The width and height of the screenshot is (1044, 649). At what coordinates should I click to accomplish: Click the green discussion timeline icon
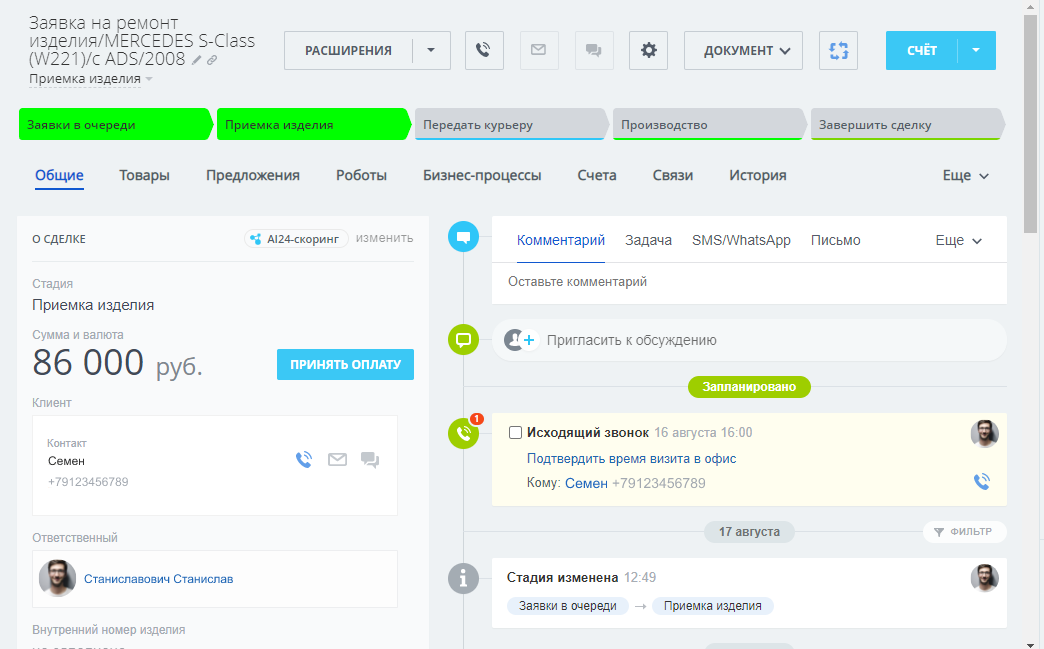click(x=463, y=339)
